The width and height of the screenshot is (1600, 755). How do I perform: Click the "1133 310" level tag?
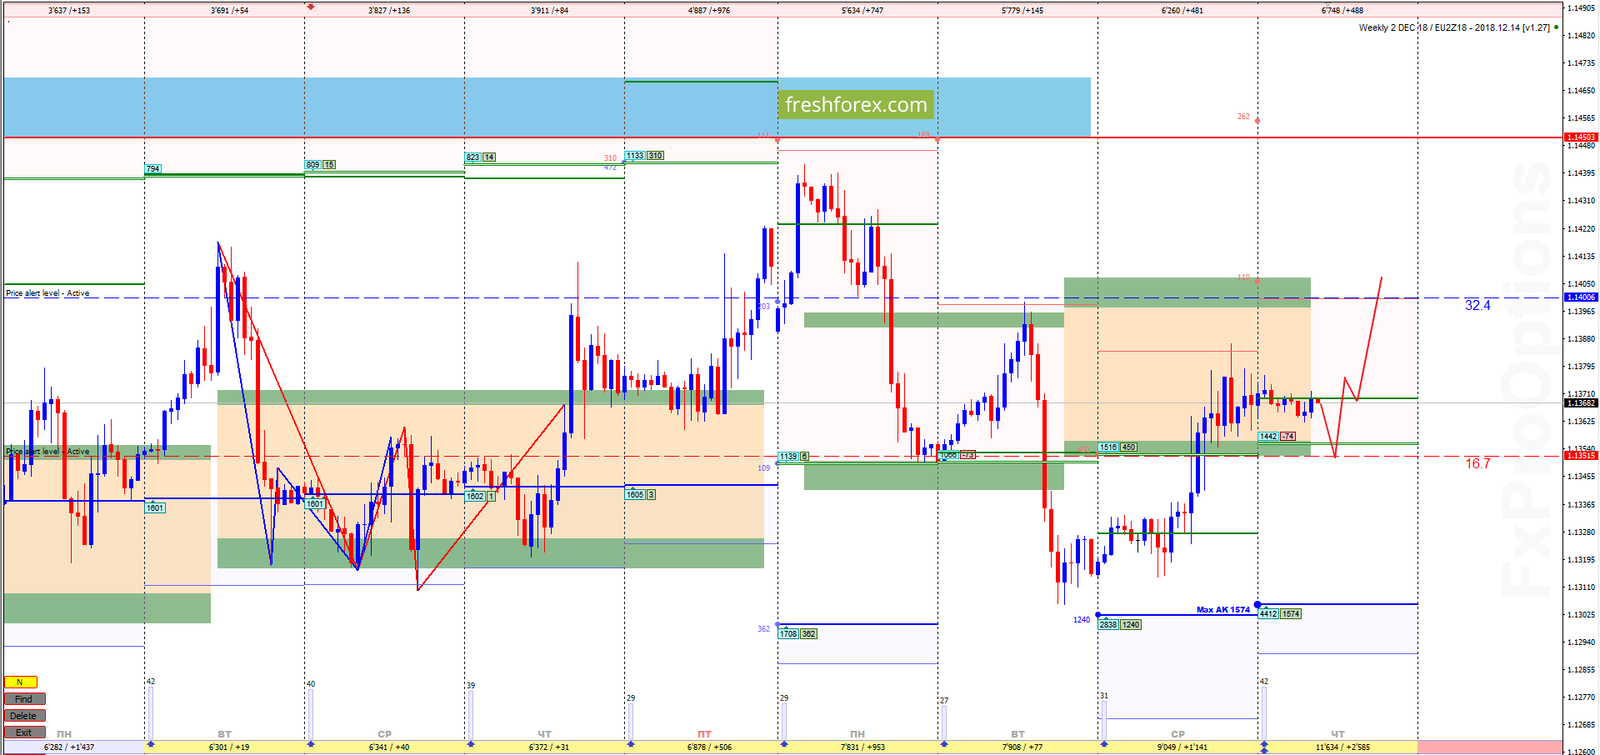point(644,156)
